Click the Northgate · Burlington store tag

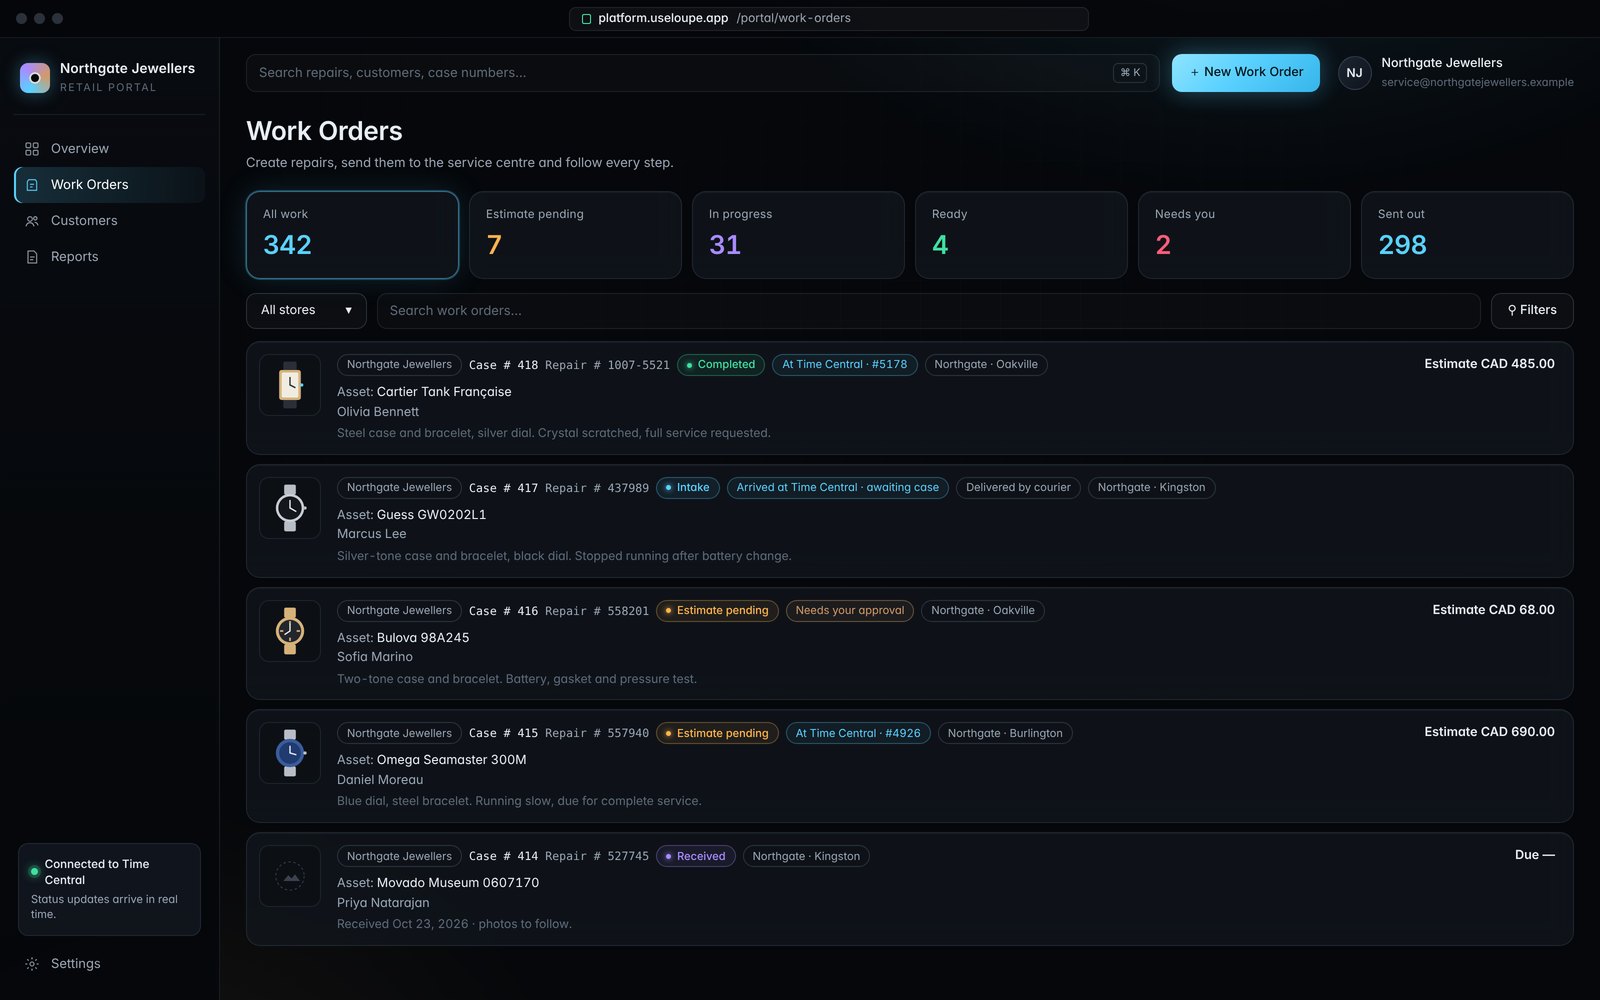pos(1005,734)
